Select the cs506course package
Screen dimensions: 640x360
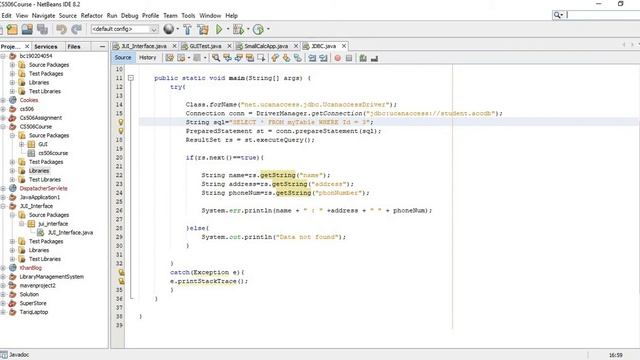[x=53, y=153]
